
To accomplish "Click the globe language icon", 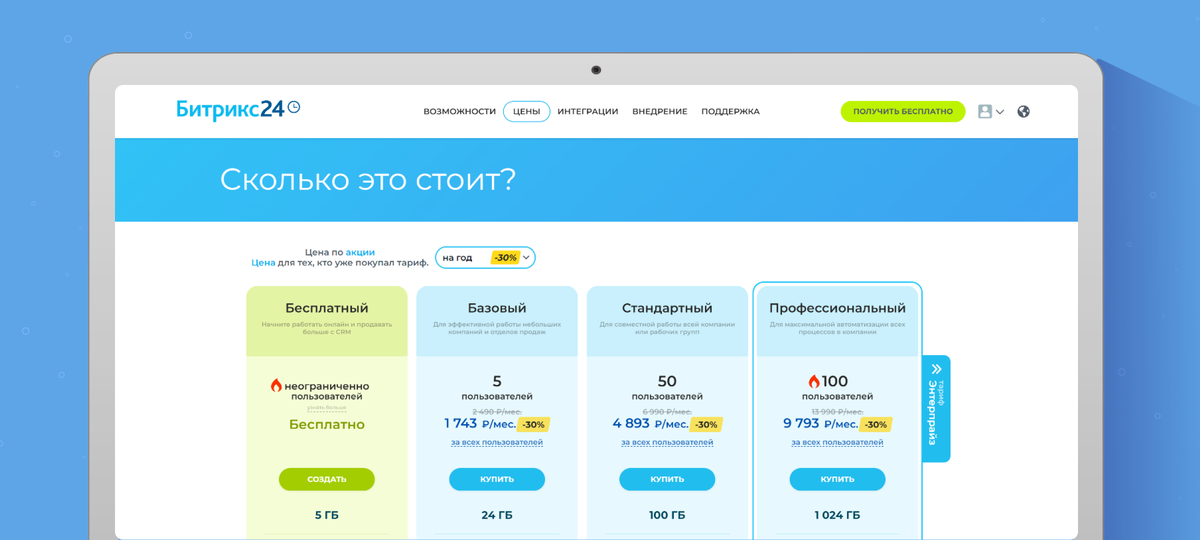I will (1023, 111).
